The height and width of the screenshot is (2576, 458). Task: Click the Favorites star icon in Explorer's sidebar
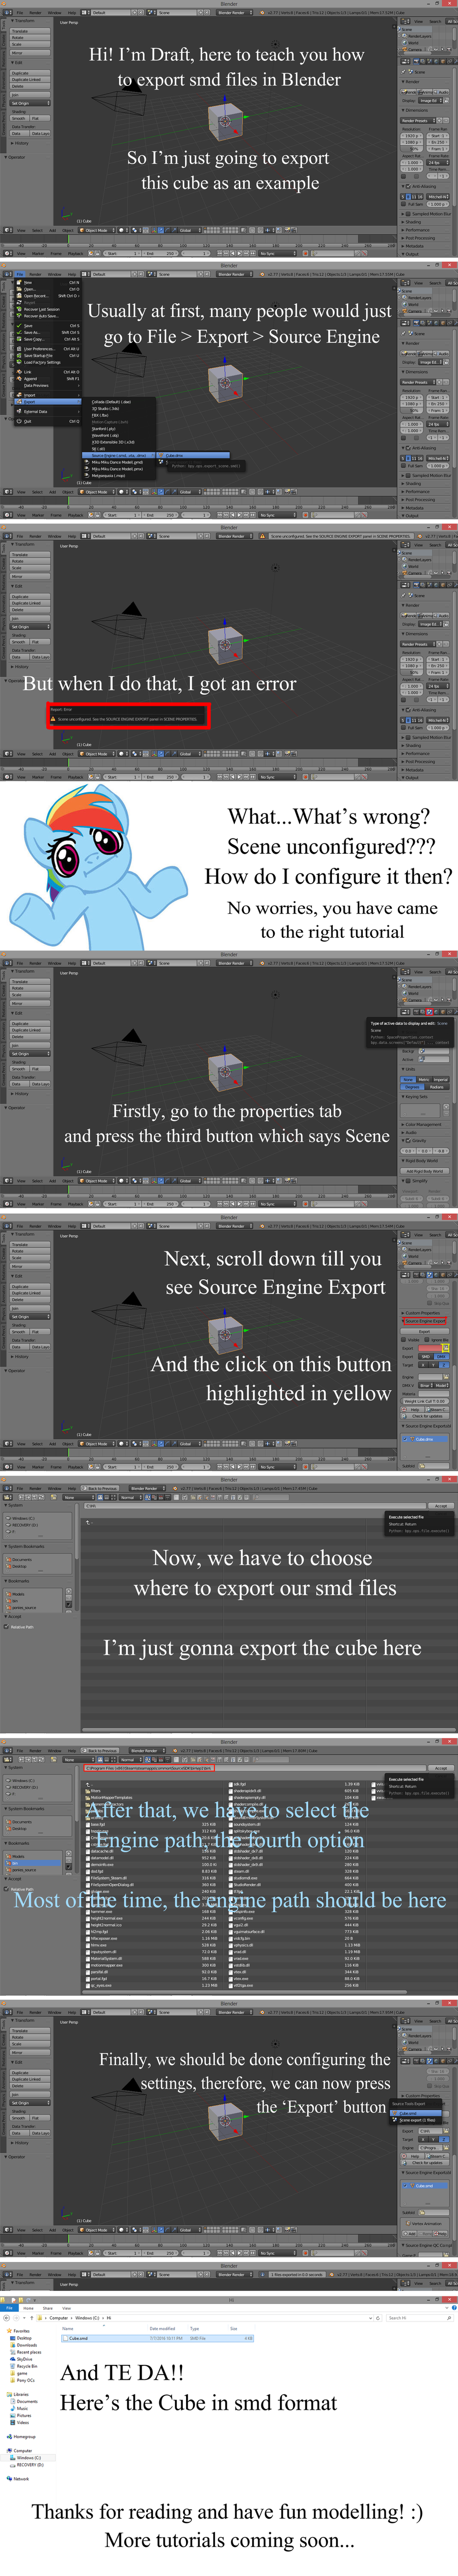(9, 2331)
